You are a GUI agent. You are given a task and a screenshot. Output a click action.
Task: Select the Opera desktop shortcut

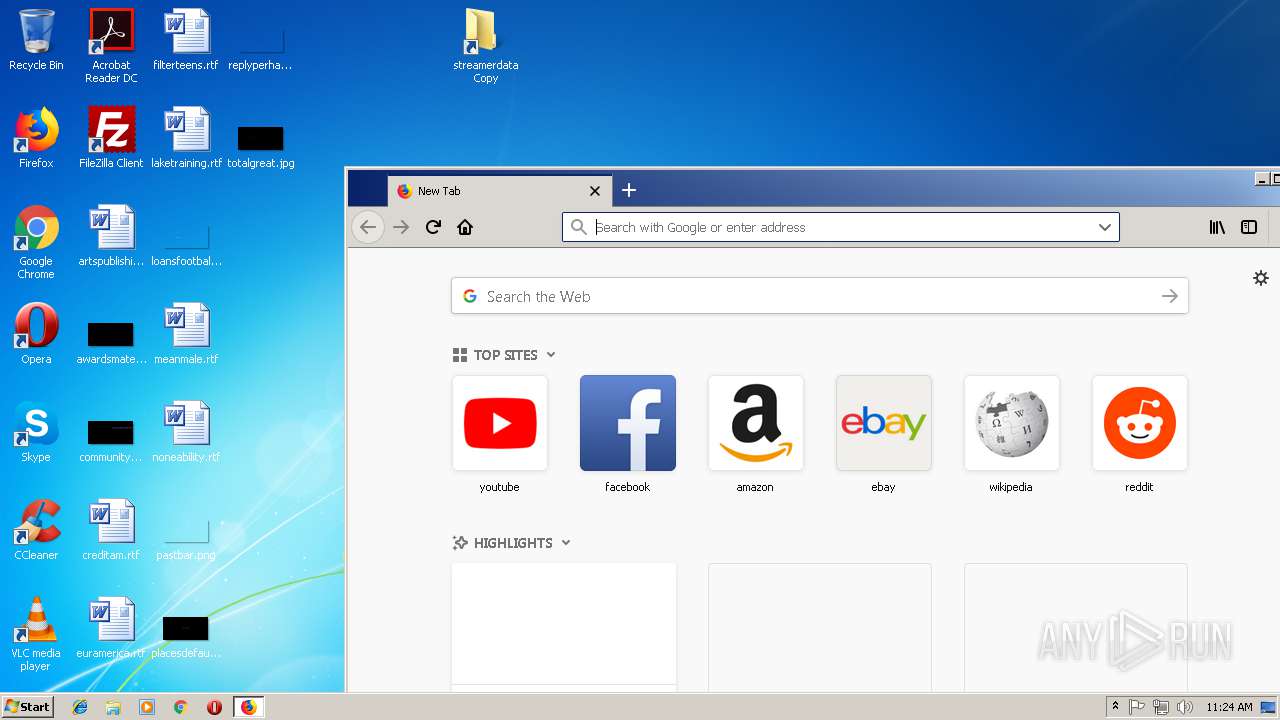36,334
